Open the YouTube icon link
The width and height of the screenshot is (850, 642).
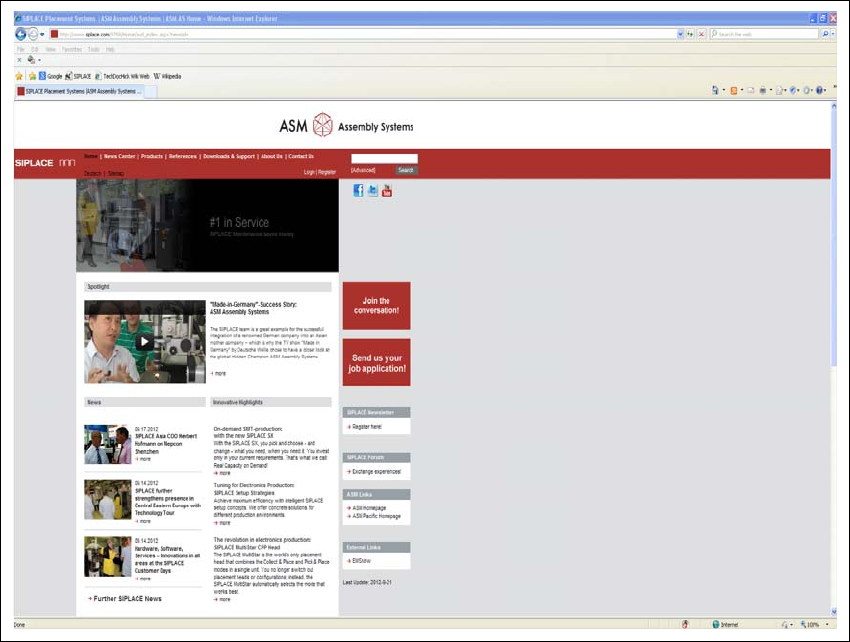(387, 190)
